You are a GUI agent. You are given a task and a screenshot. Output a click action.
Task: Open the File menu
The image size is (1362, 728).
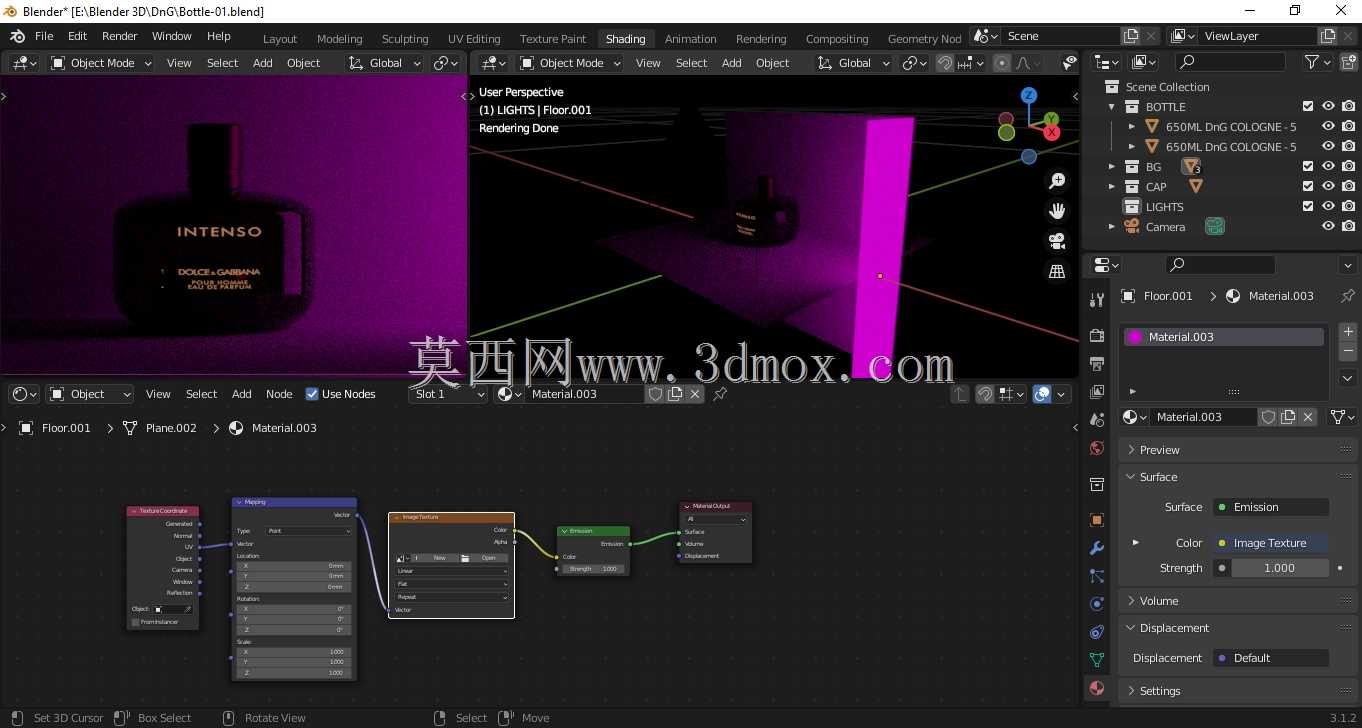point(44,36)
